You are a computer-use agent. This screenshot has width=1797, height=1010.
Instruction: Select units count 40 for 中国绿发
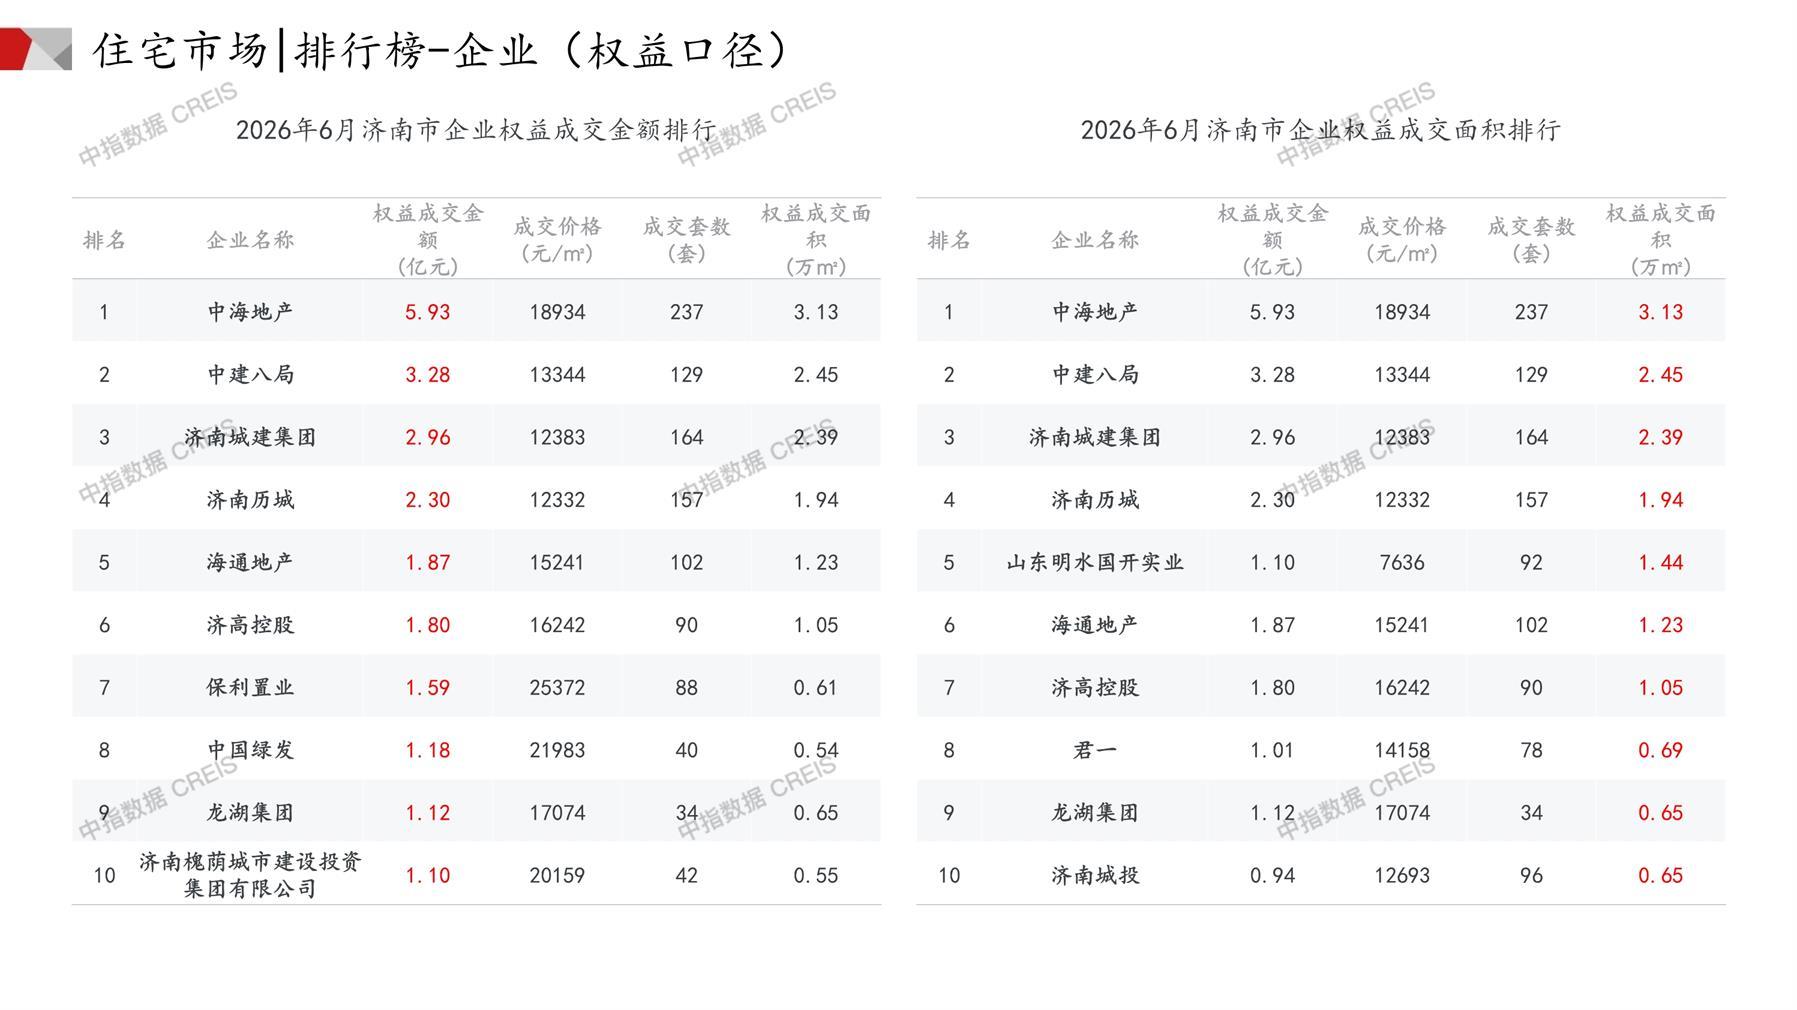[686, 750]
